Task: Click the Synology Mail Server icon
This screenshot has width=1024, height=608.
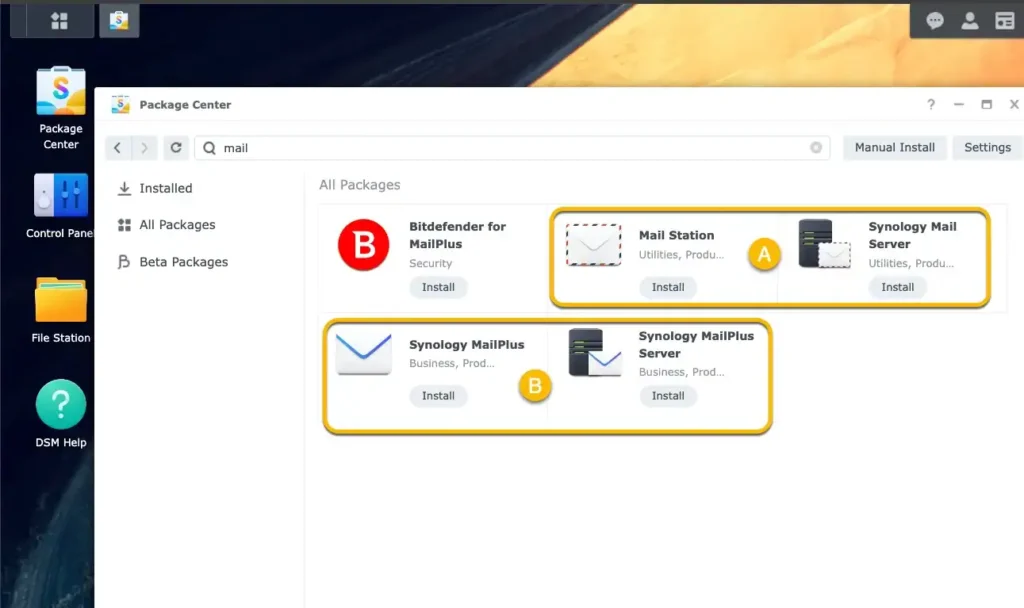Action: [824, 244]
